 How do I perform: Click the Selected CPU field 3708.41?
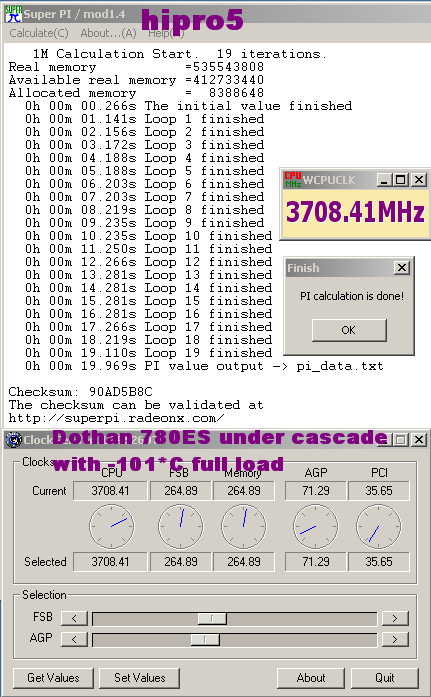(x=110, y=562)
